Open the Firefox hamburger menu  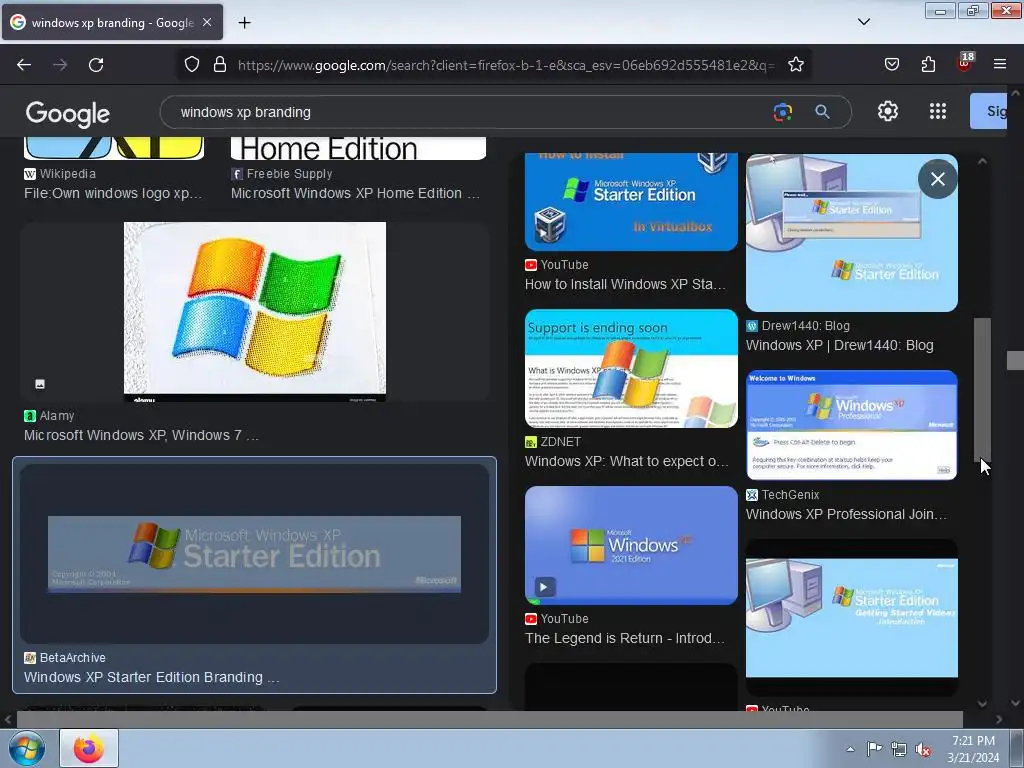point(1000,64)
